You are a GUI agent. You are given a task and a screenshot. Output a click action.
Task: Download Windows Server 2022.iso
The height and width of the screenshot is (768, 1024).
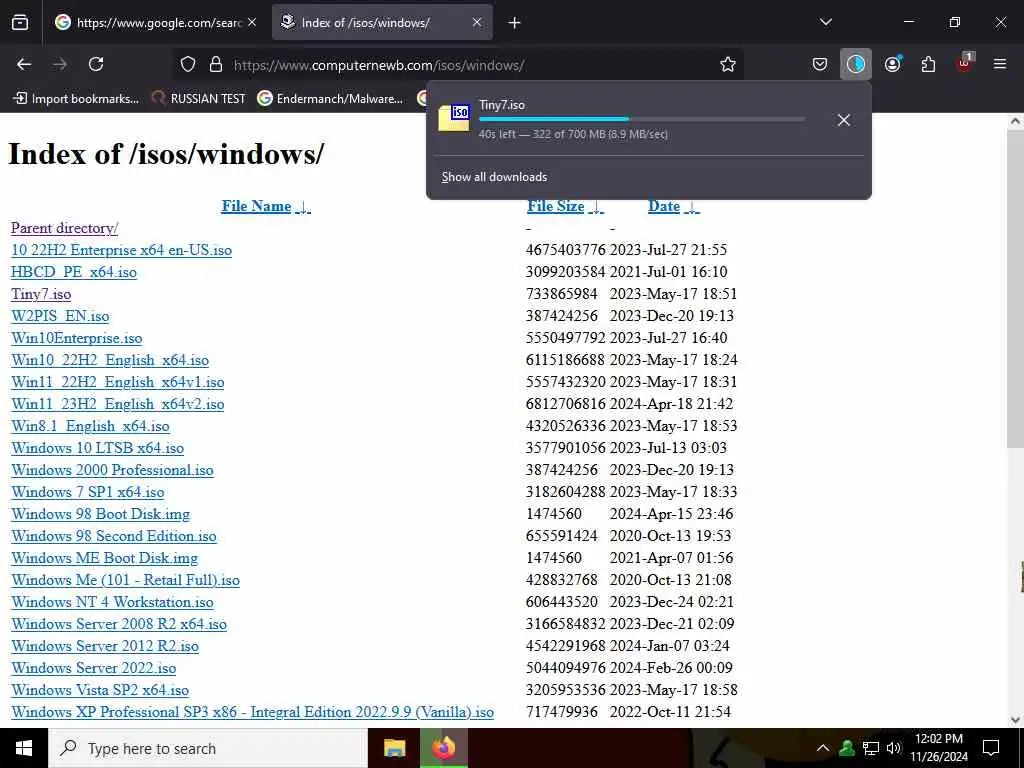pos(93,668)
